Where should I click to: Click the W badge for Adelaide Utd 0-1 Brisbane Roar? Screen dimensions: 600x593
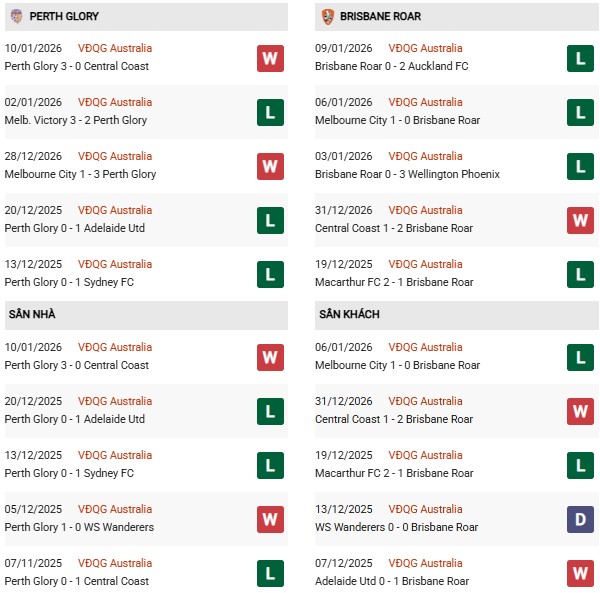coord(580,573)
